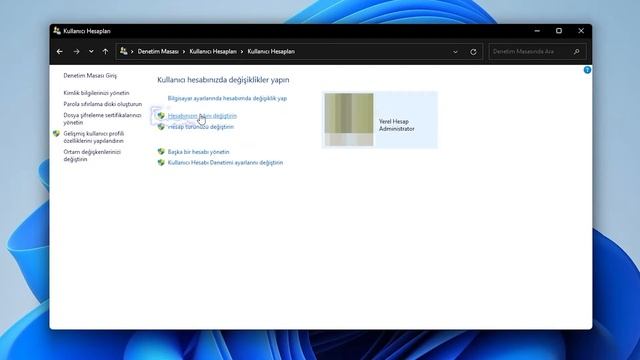Close the Kullanıcı Hesapları window
Viewport: 640px width, 360px height.
pos(581,31)
